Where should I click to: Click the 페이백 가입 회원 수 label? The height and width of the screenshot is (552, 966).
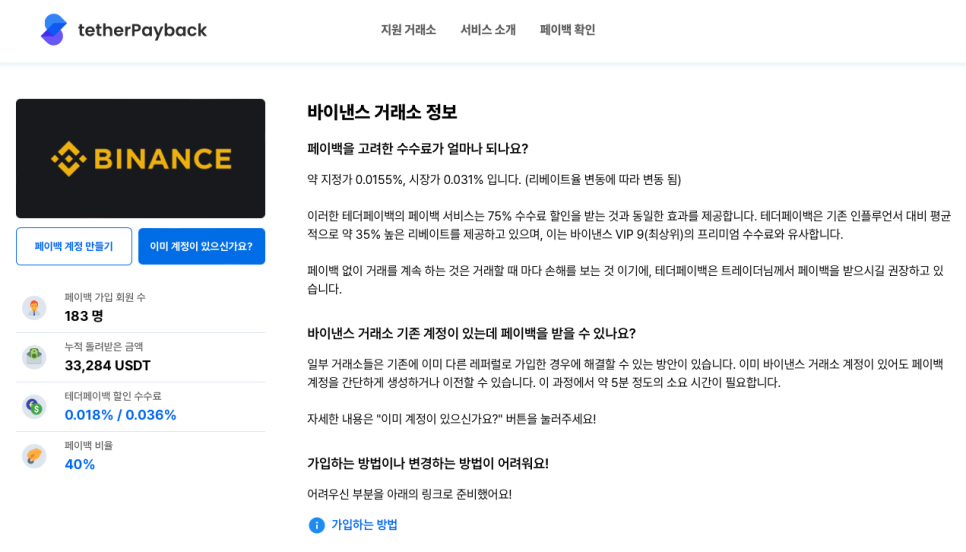(105, 297)
